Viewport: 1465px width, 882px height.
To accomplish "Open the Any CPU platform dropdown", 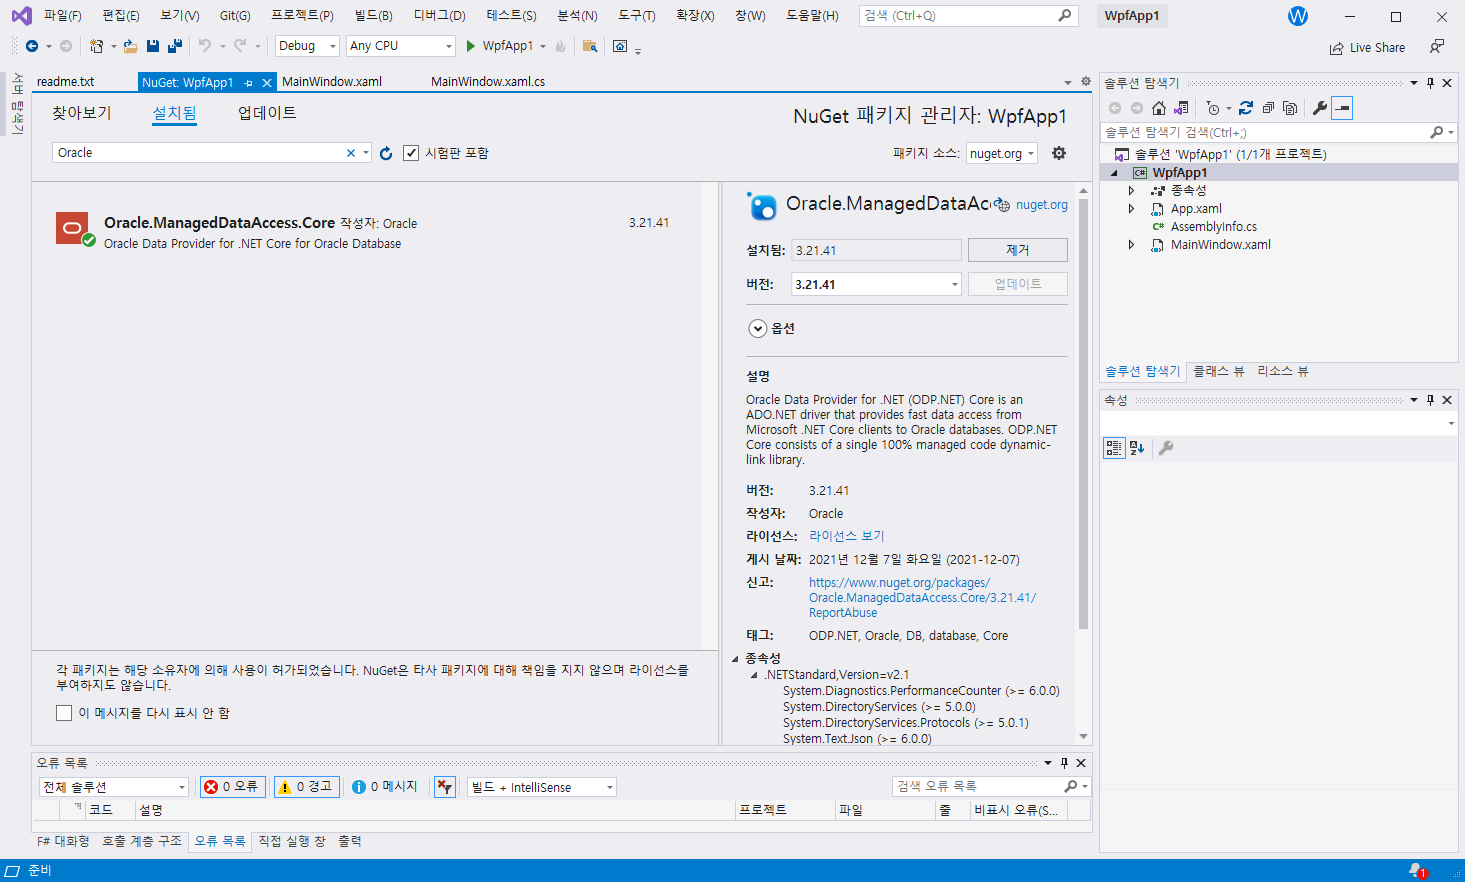I will point(401,46).
